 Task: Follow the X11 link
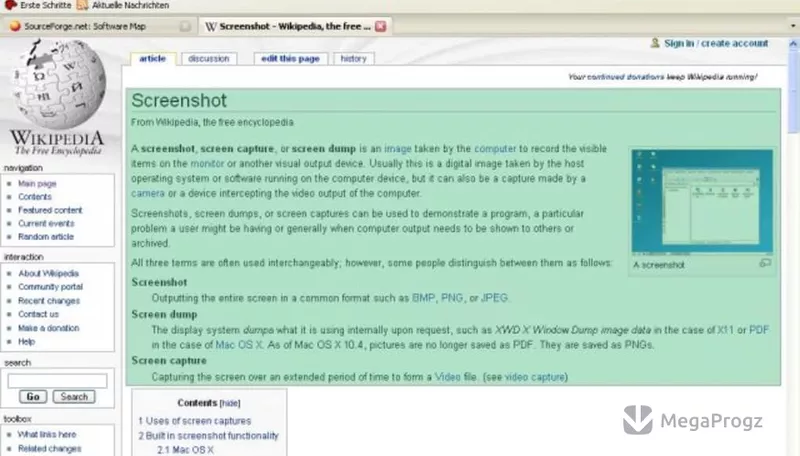click(725, 330)
